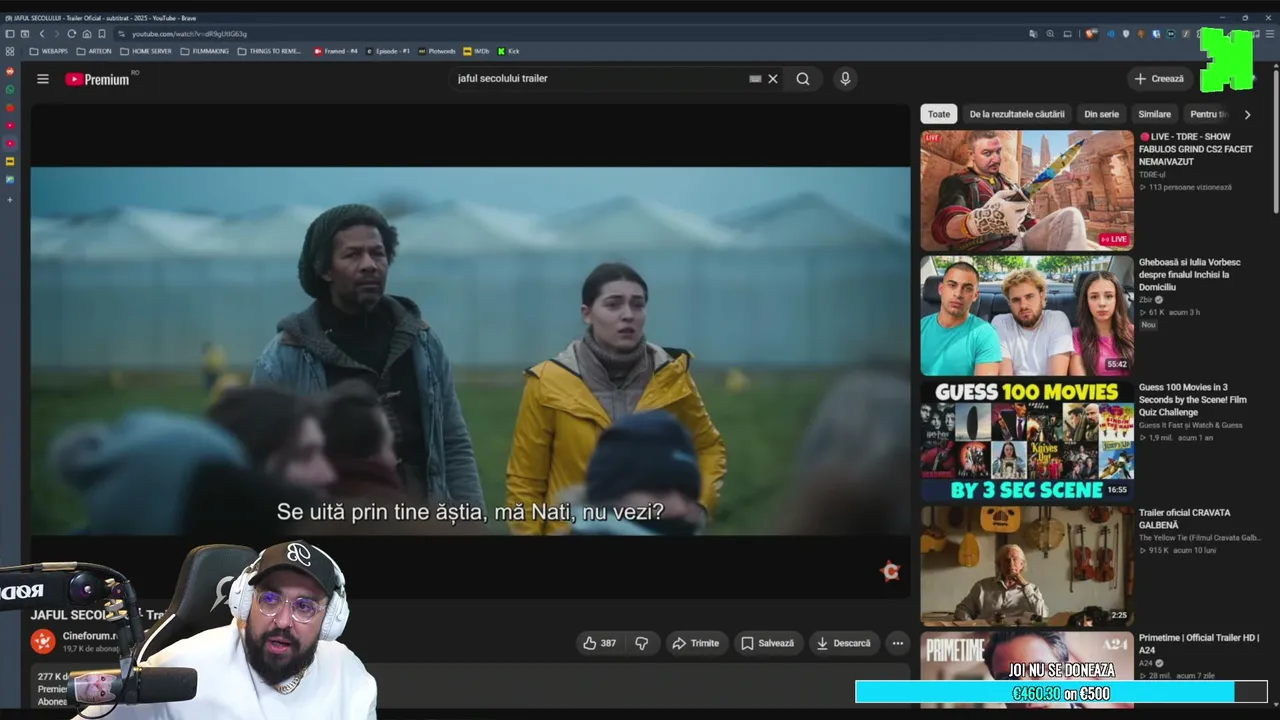Open 'Gheboasă si Iulia Vorbesc' video title
1280x720 pixels.
[1189, 274]
